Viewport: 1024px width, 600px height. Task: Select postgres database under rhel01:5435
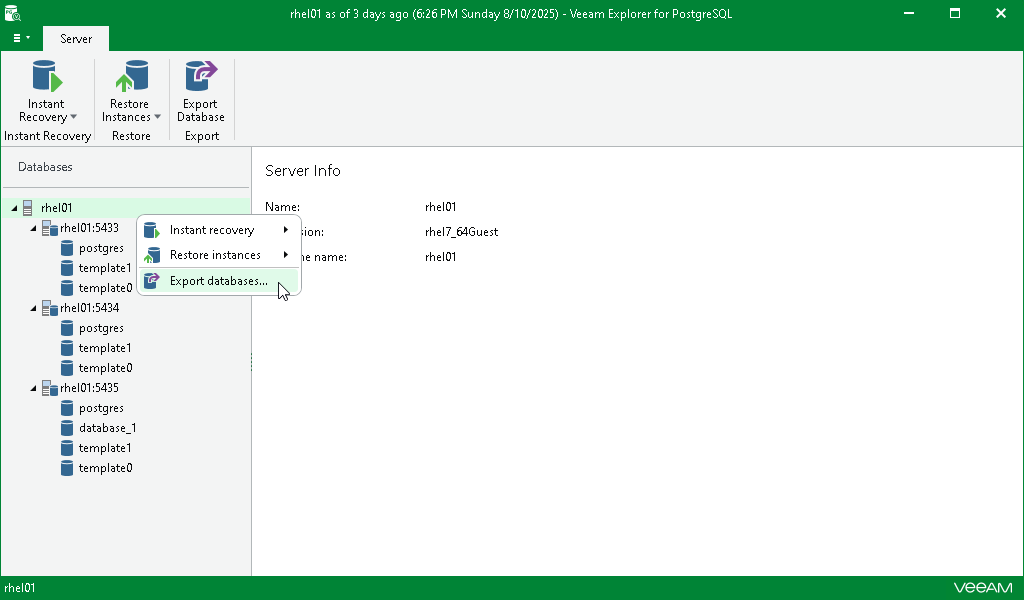[x=101, y=408]
